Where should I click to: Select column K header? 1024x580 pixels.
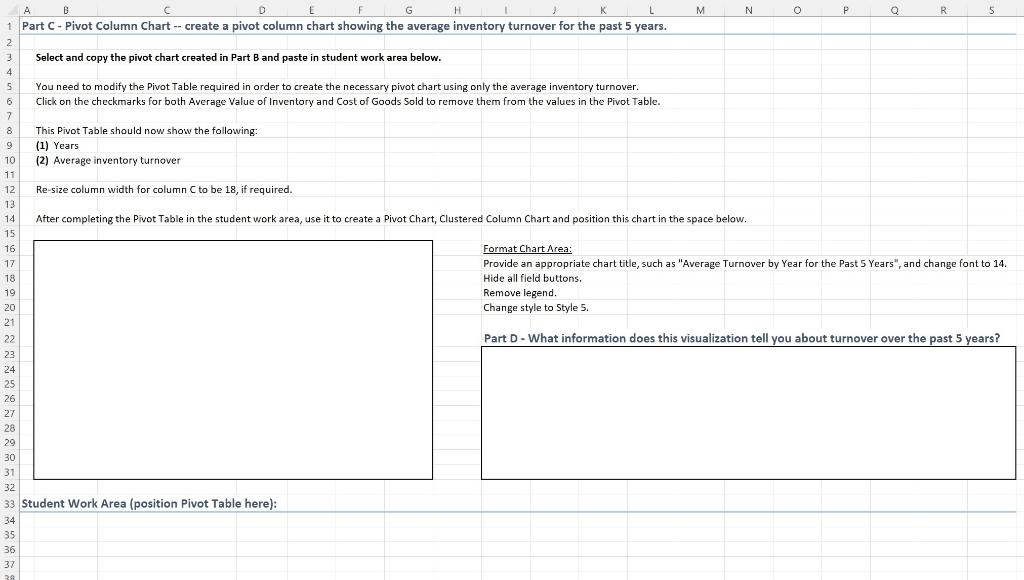point(603,10)
